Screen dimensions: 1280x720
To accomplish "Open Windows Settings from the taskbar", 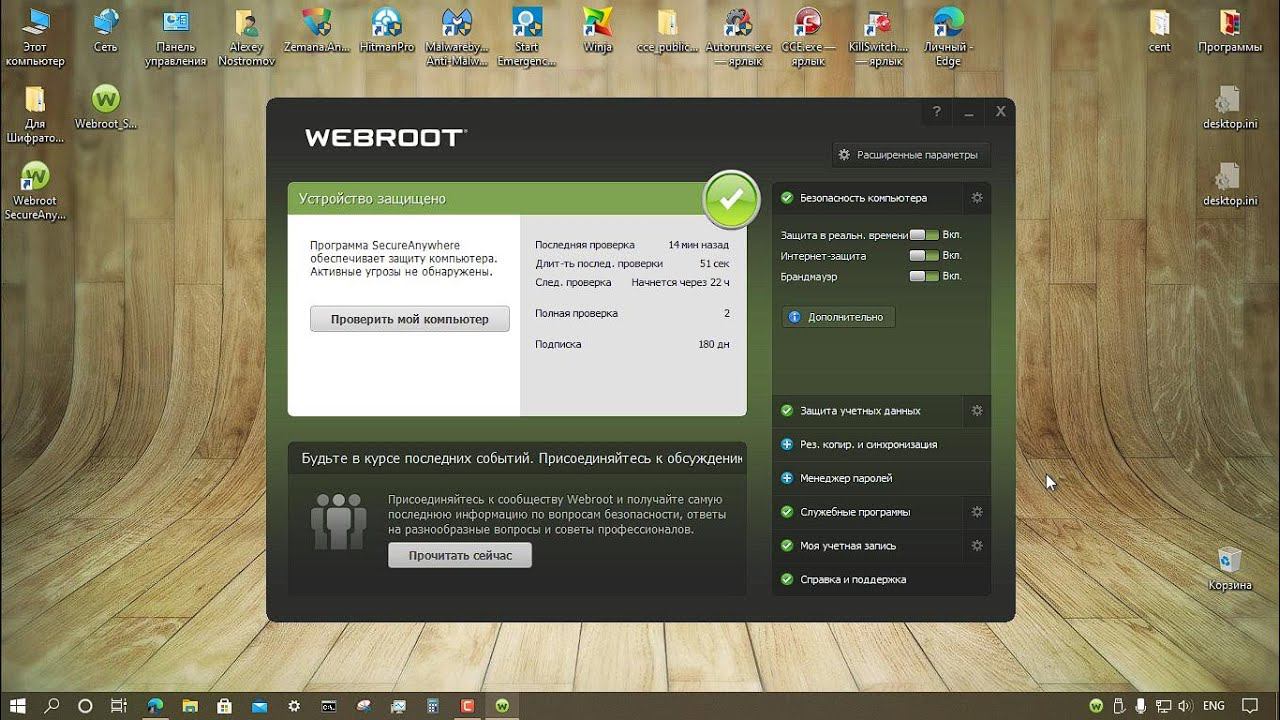I will [294, 706].
